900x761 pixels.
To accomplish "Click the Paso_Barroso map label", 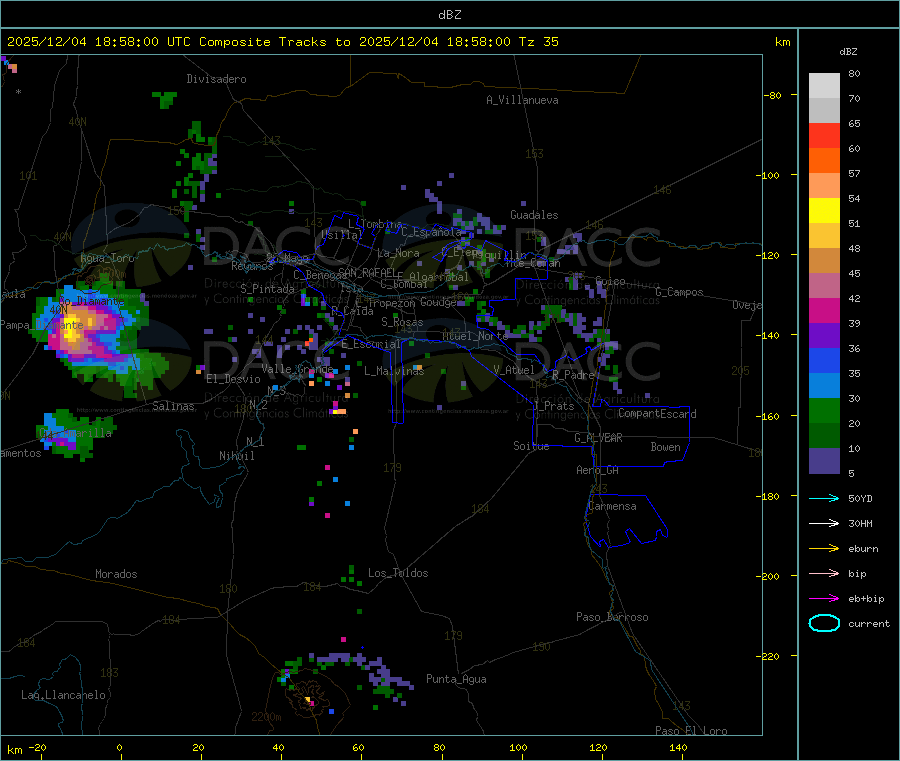I will [x=612, y=617].
